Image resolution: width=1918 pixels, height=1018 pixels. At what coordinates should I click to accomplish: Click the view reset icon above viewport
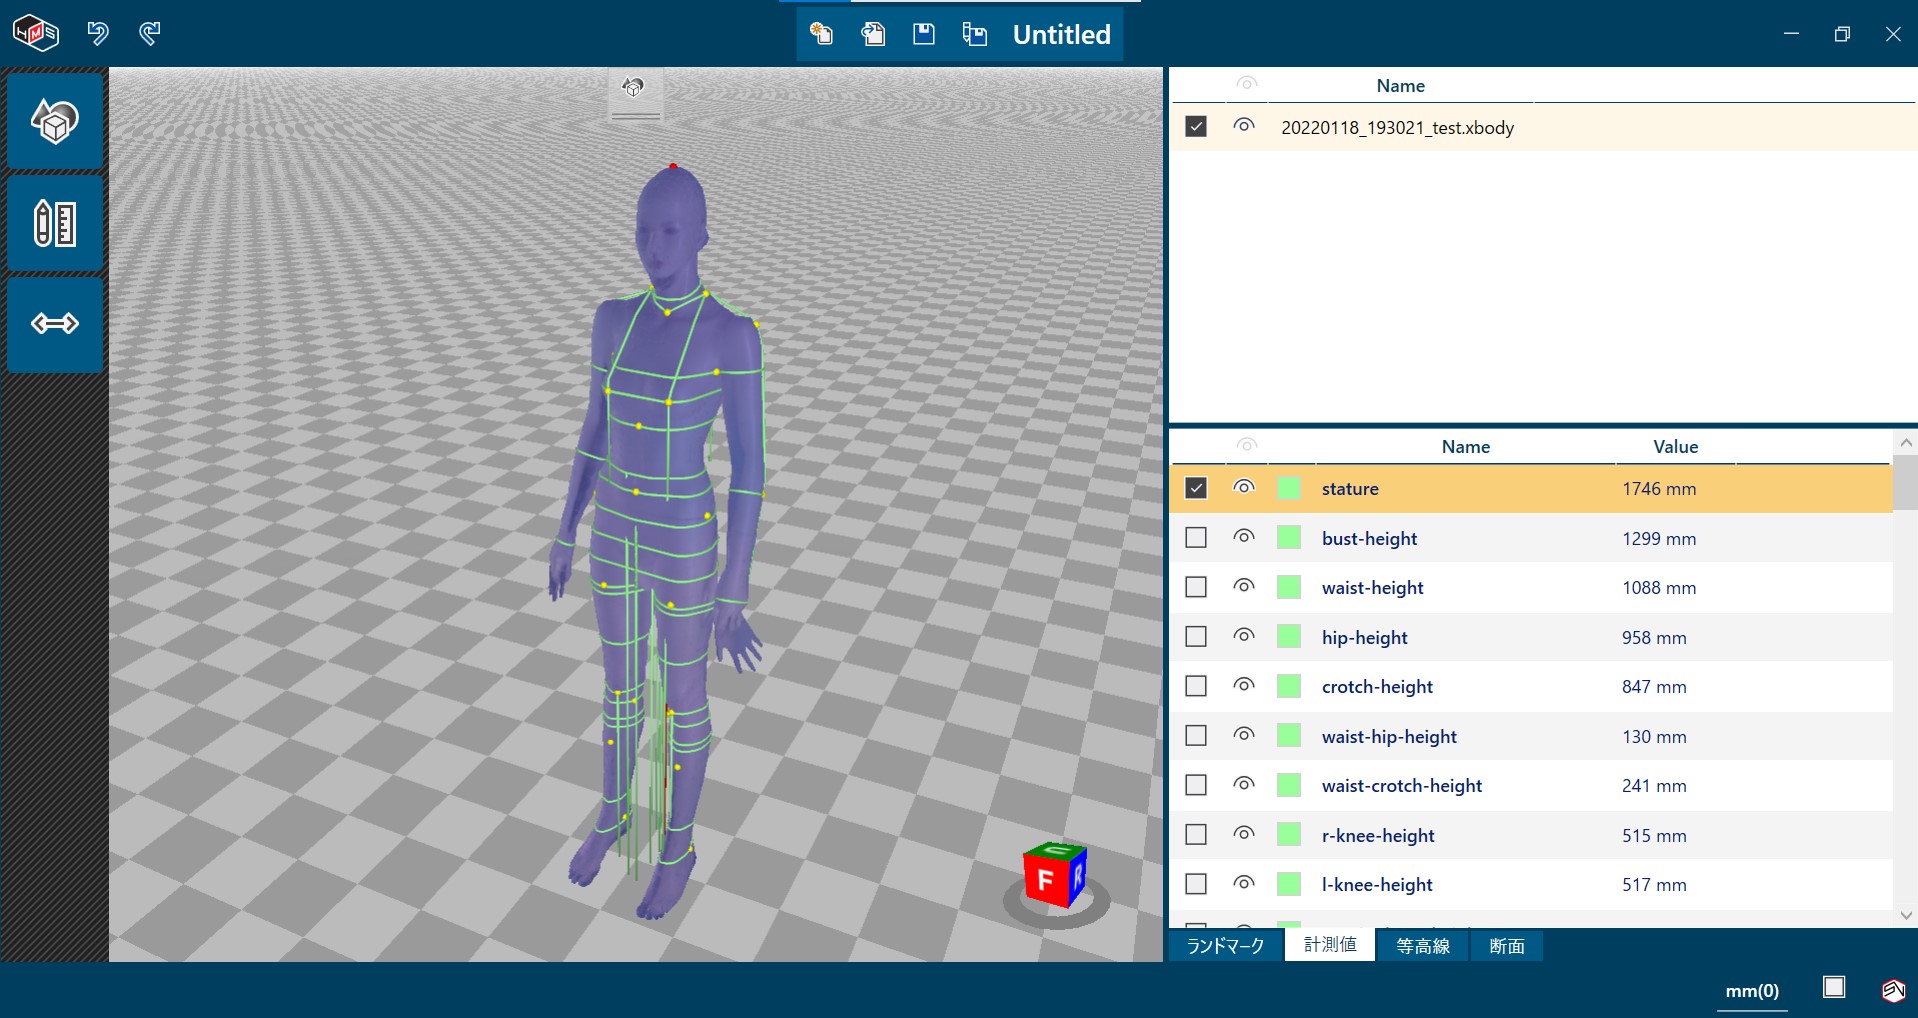pos(634,88)
